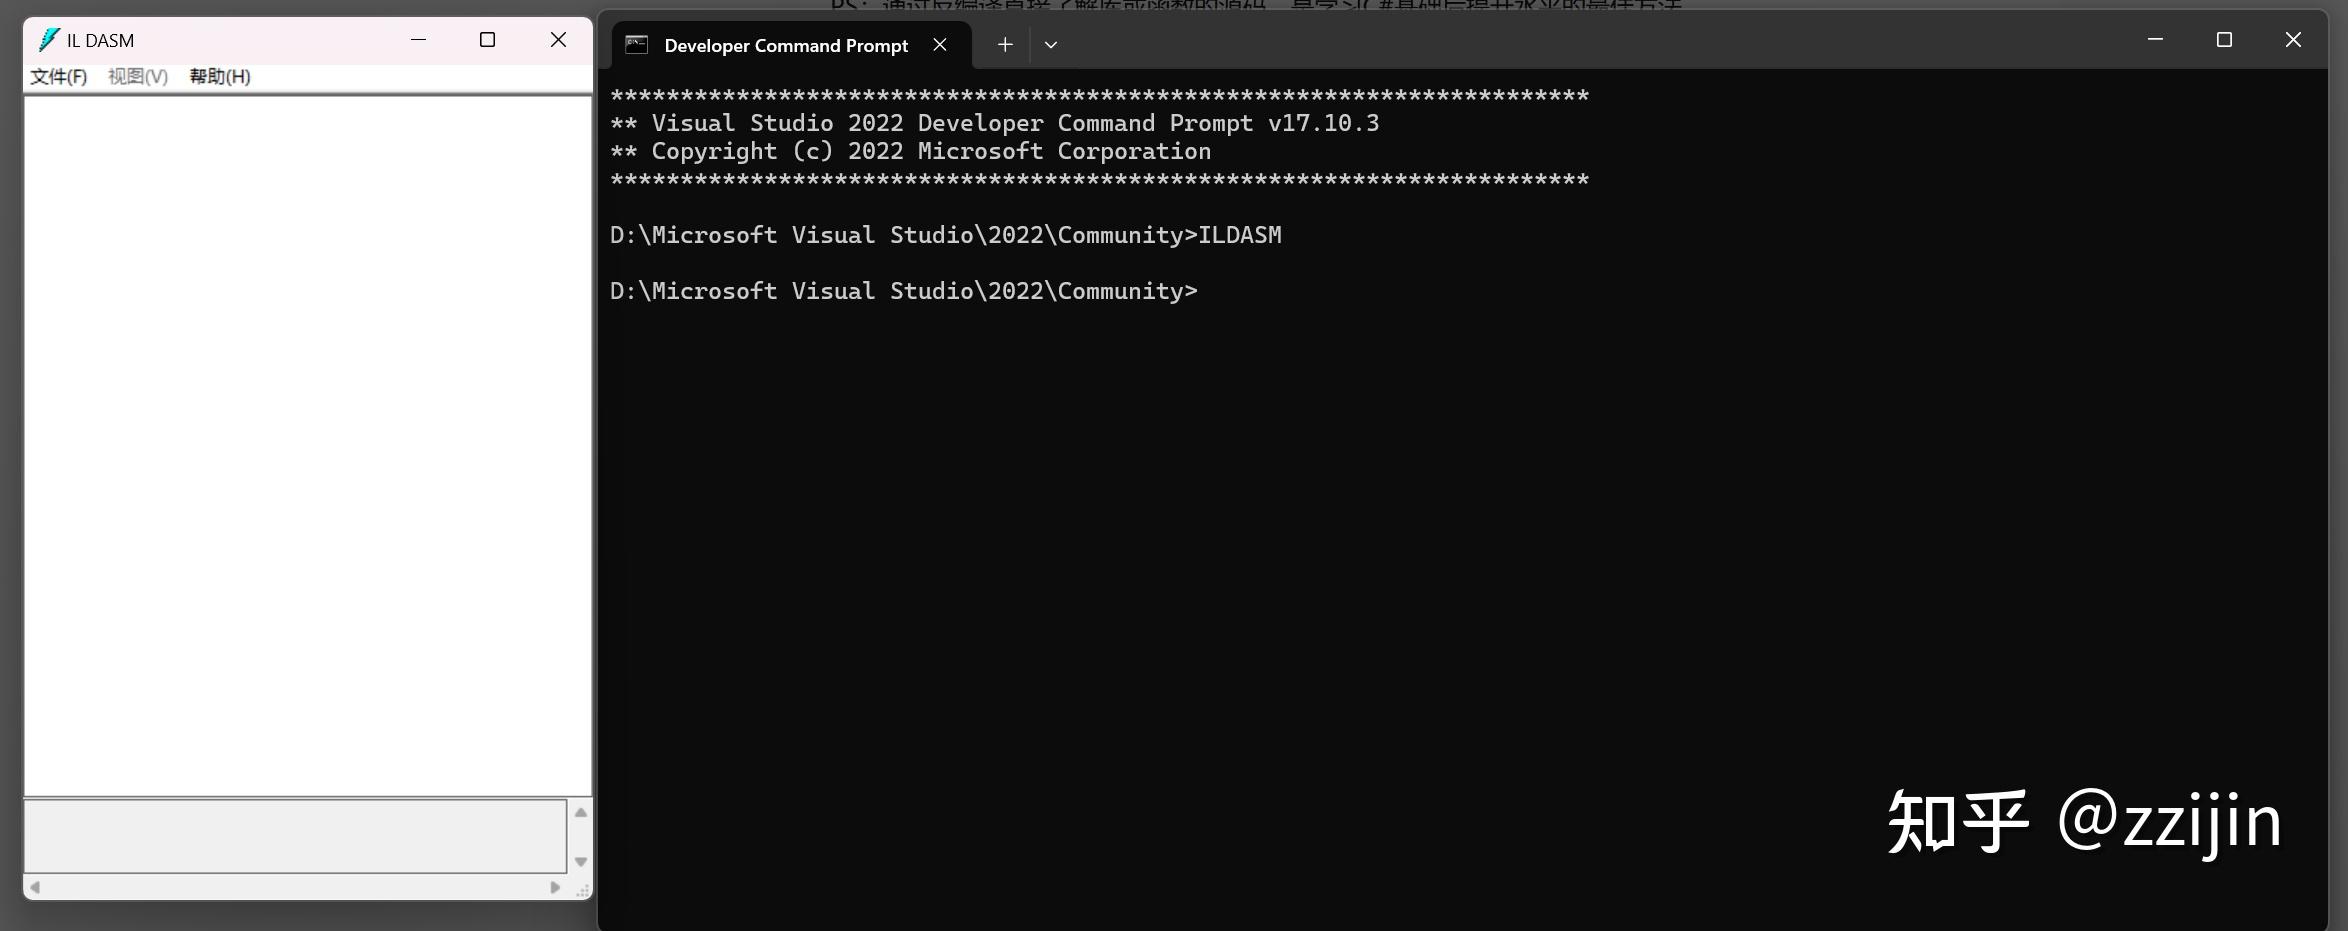Viewport: 2348px width, 931px height.
Task: Click the horizontal scroll left arrow in IL DASM
Action: pyautogui.click(x=35, y=887)
